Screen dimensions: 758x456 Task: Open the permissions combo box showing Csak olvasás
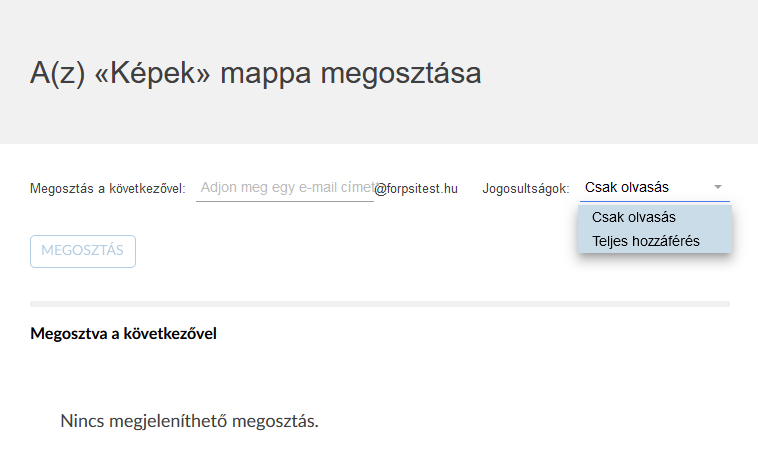click(x=655, y=188)
